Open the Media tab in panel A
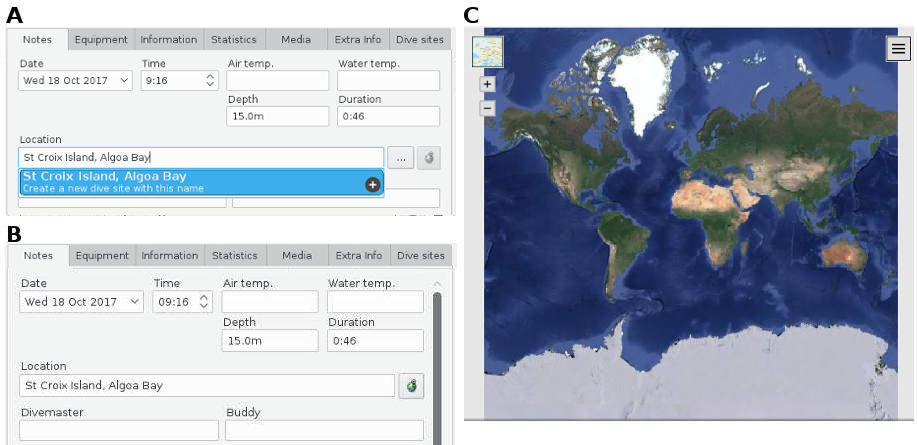Image resolution: width=917 pixels, height=445 pixels. [x=296, y=40]
